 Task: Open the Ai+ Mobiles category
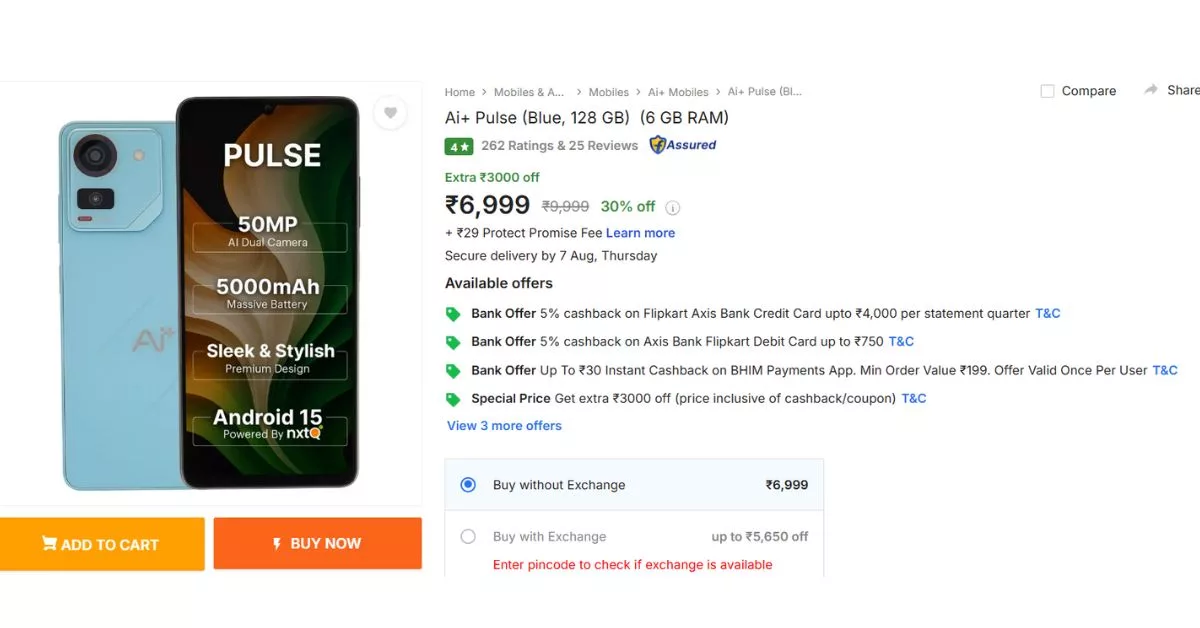pos(678,91)
